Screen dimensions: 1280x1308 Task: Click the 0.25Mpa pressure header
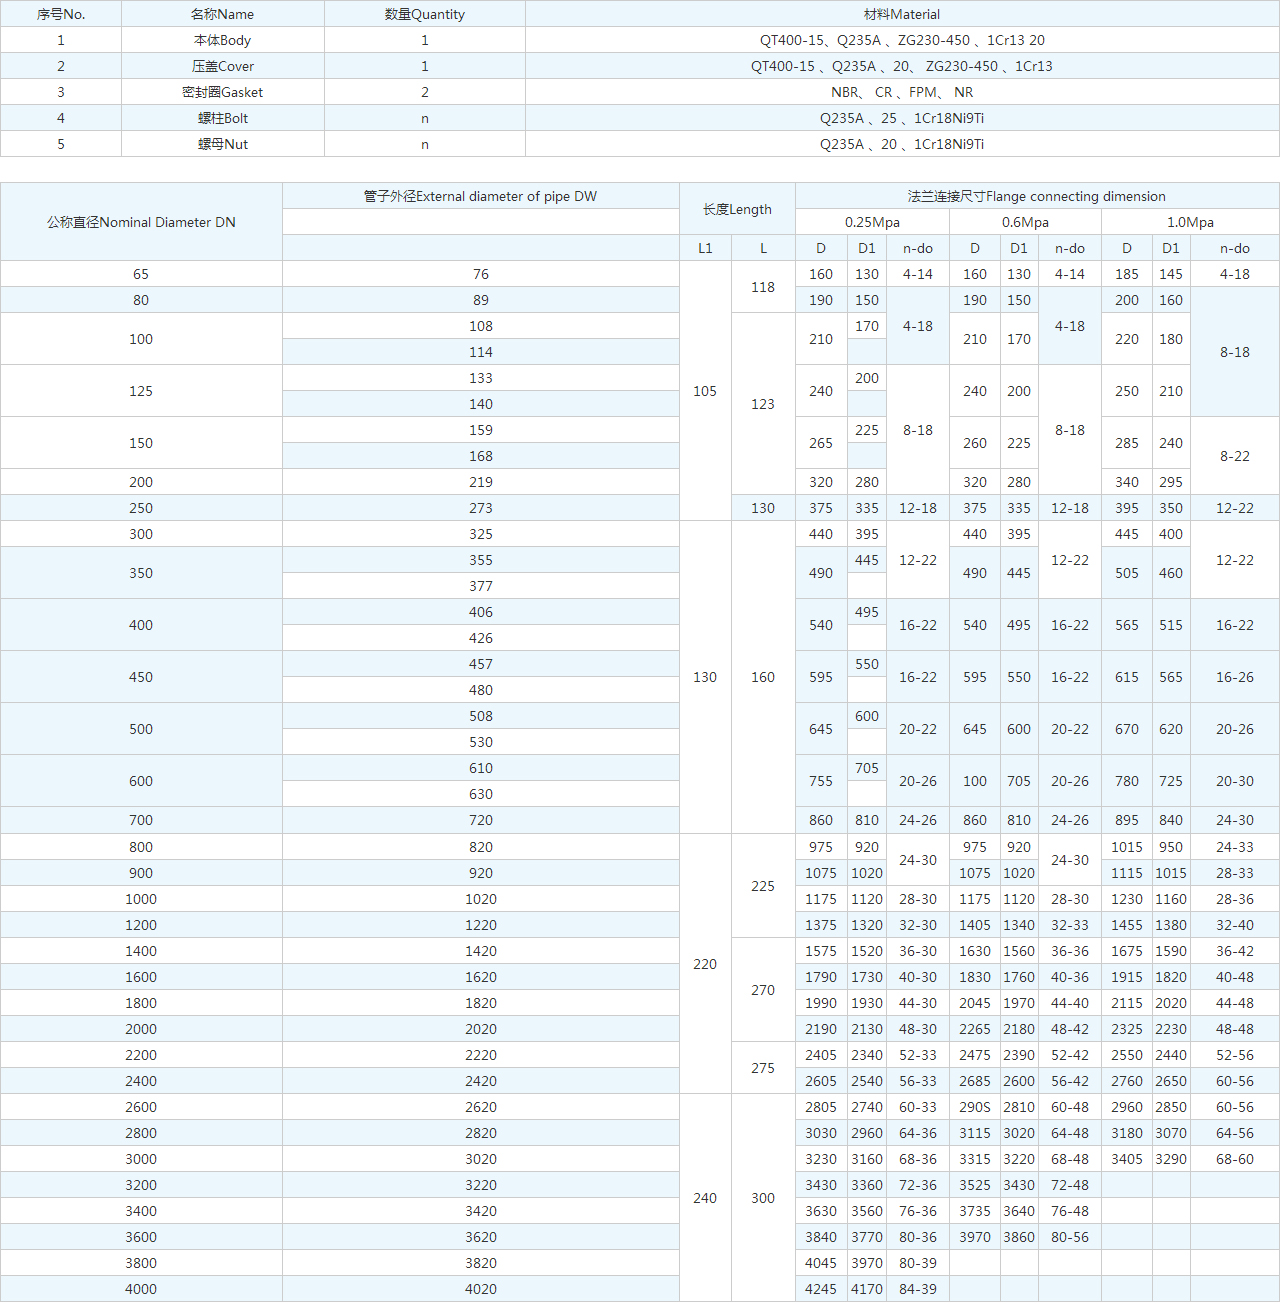click(872, 222)
